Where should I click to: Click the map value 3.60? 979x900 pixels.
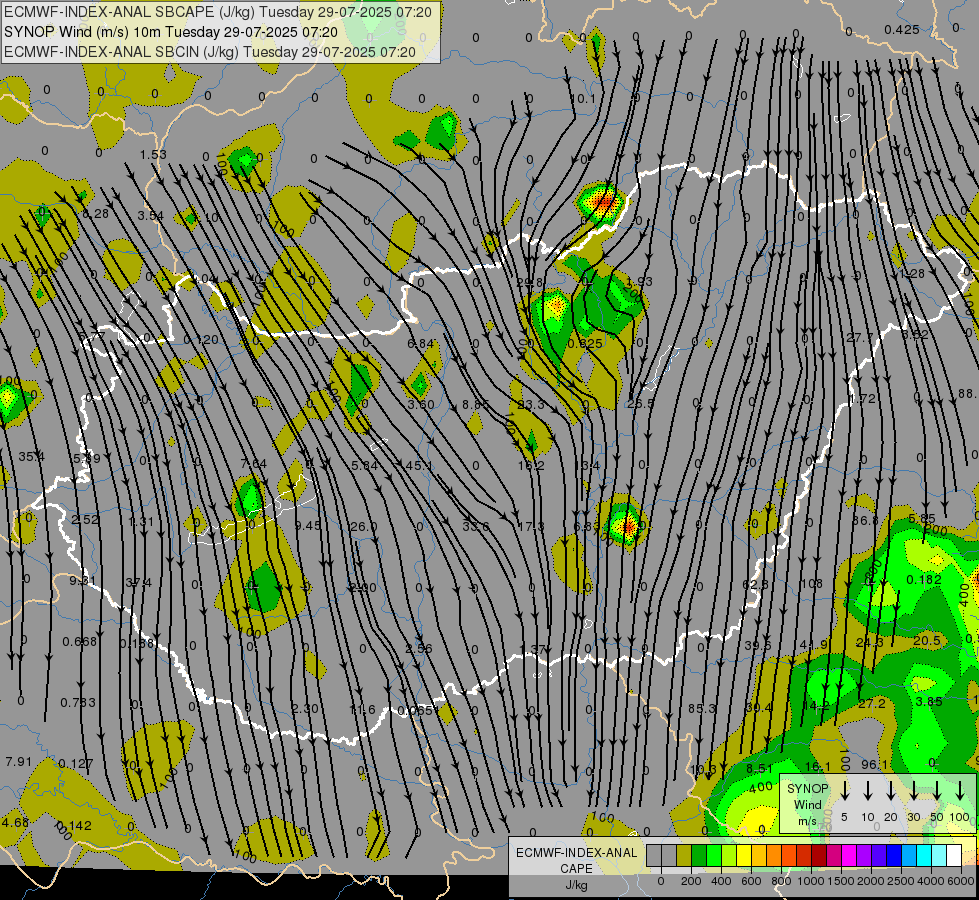pos(420,404)
